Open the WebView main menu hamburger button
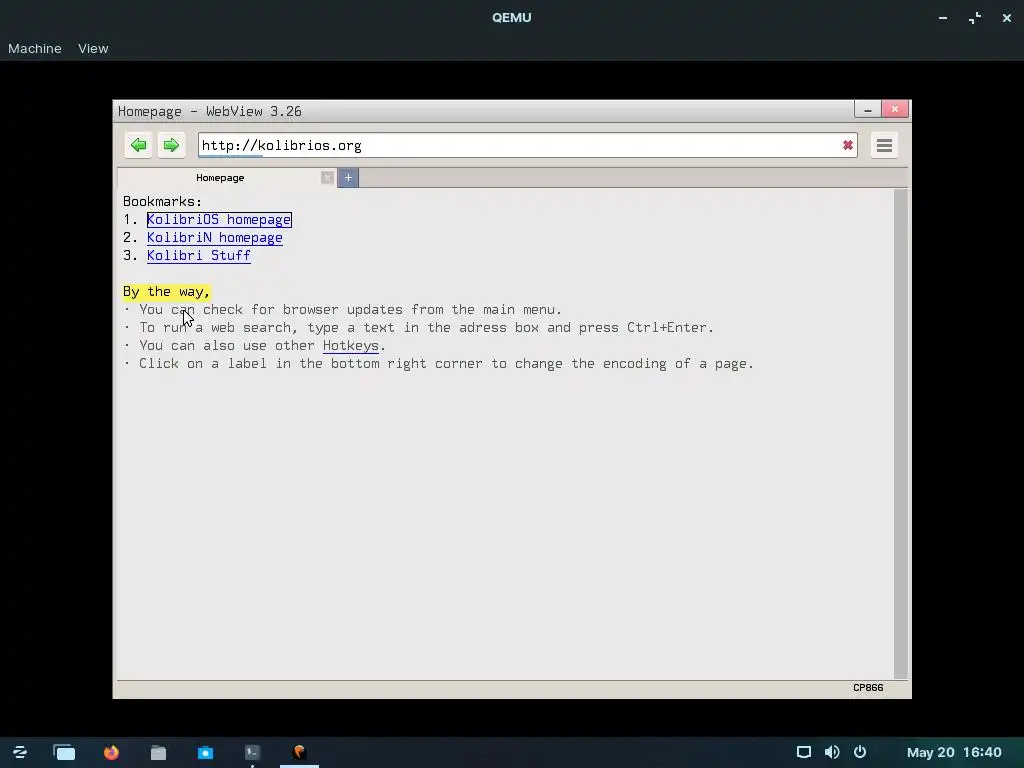 click(884, 145)
